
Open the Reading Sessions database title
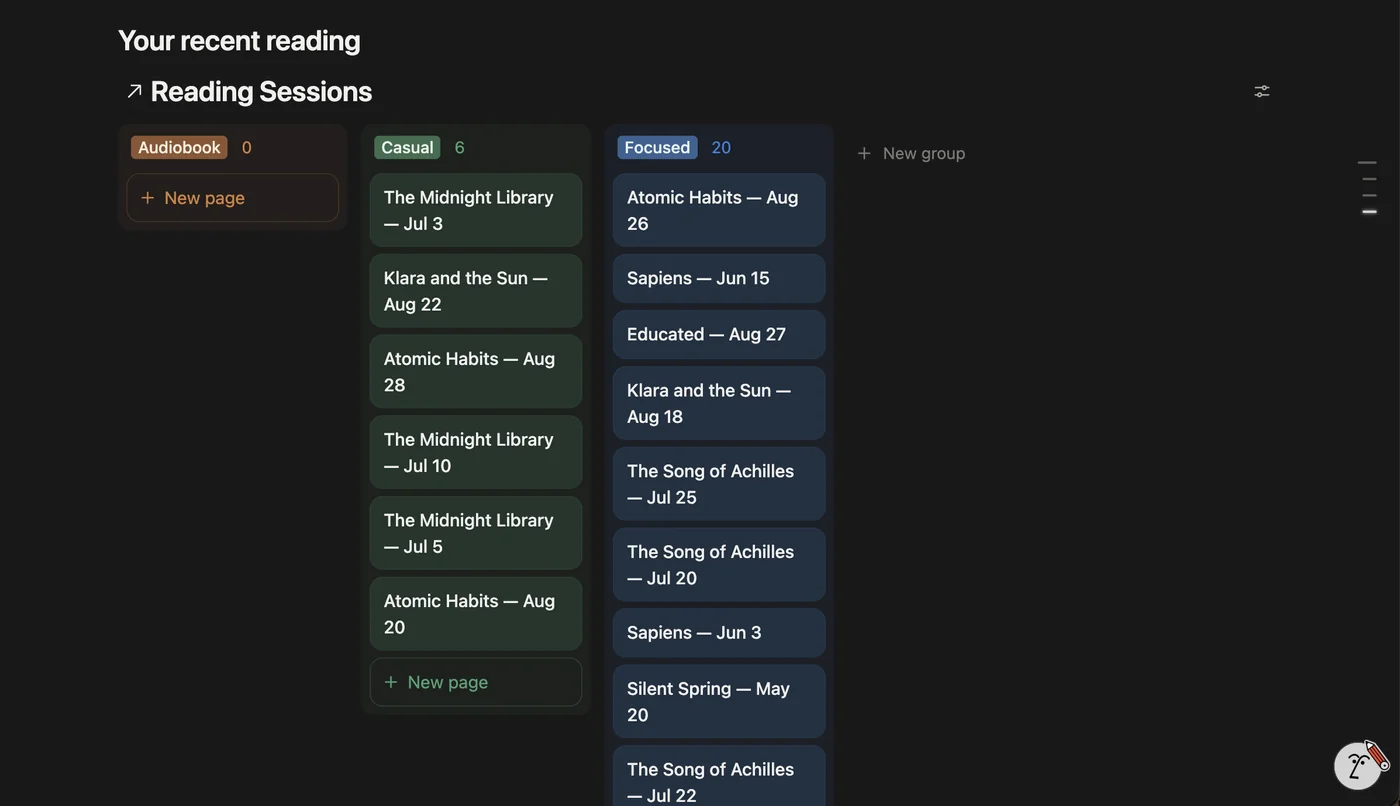(261, 91)
